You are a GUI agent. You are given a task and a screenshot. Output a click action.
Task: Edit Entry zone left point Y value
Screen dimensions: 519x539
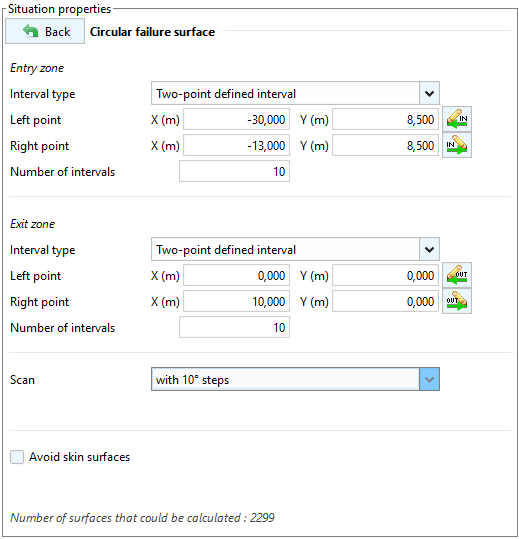coord(385,119)
